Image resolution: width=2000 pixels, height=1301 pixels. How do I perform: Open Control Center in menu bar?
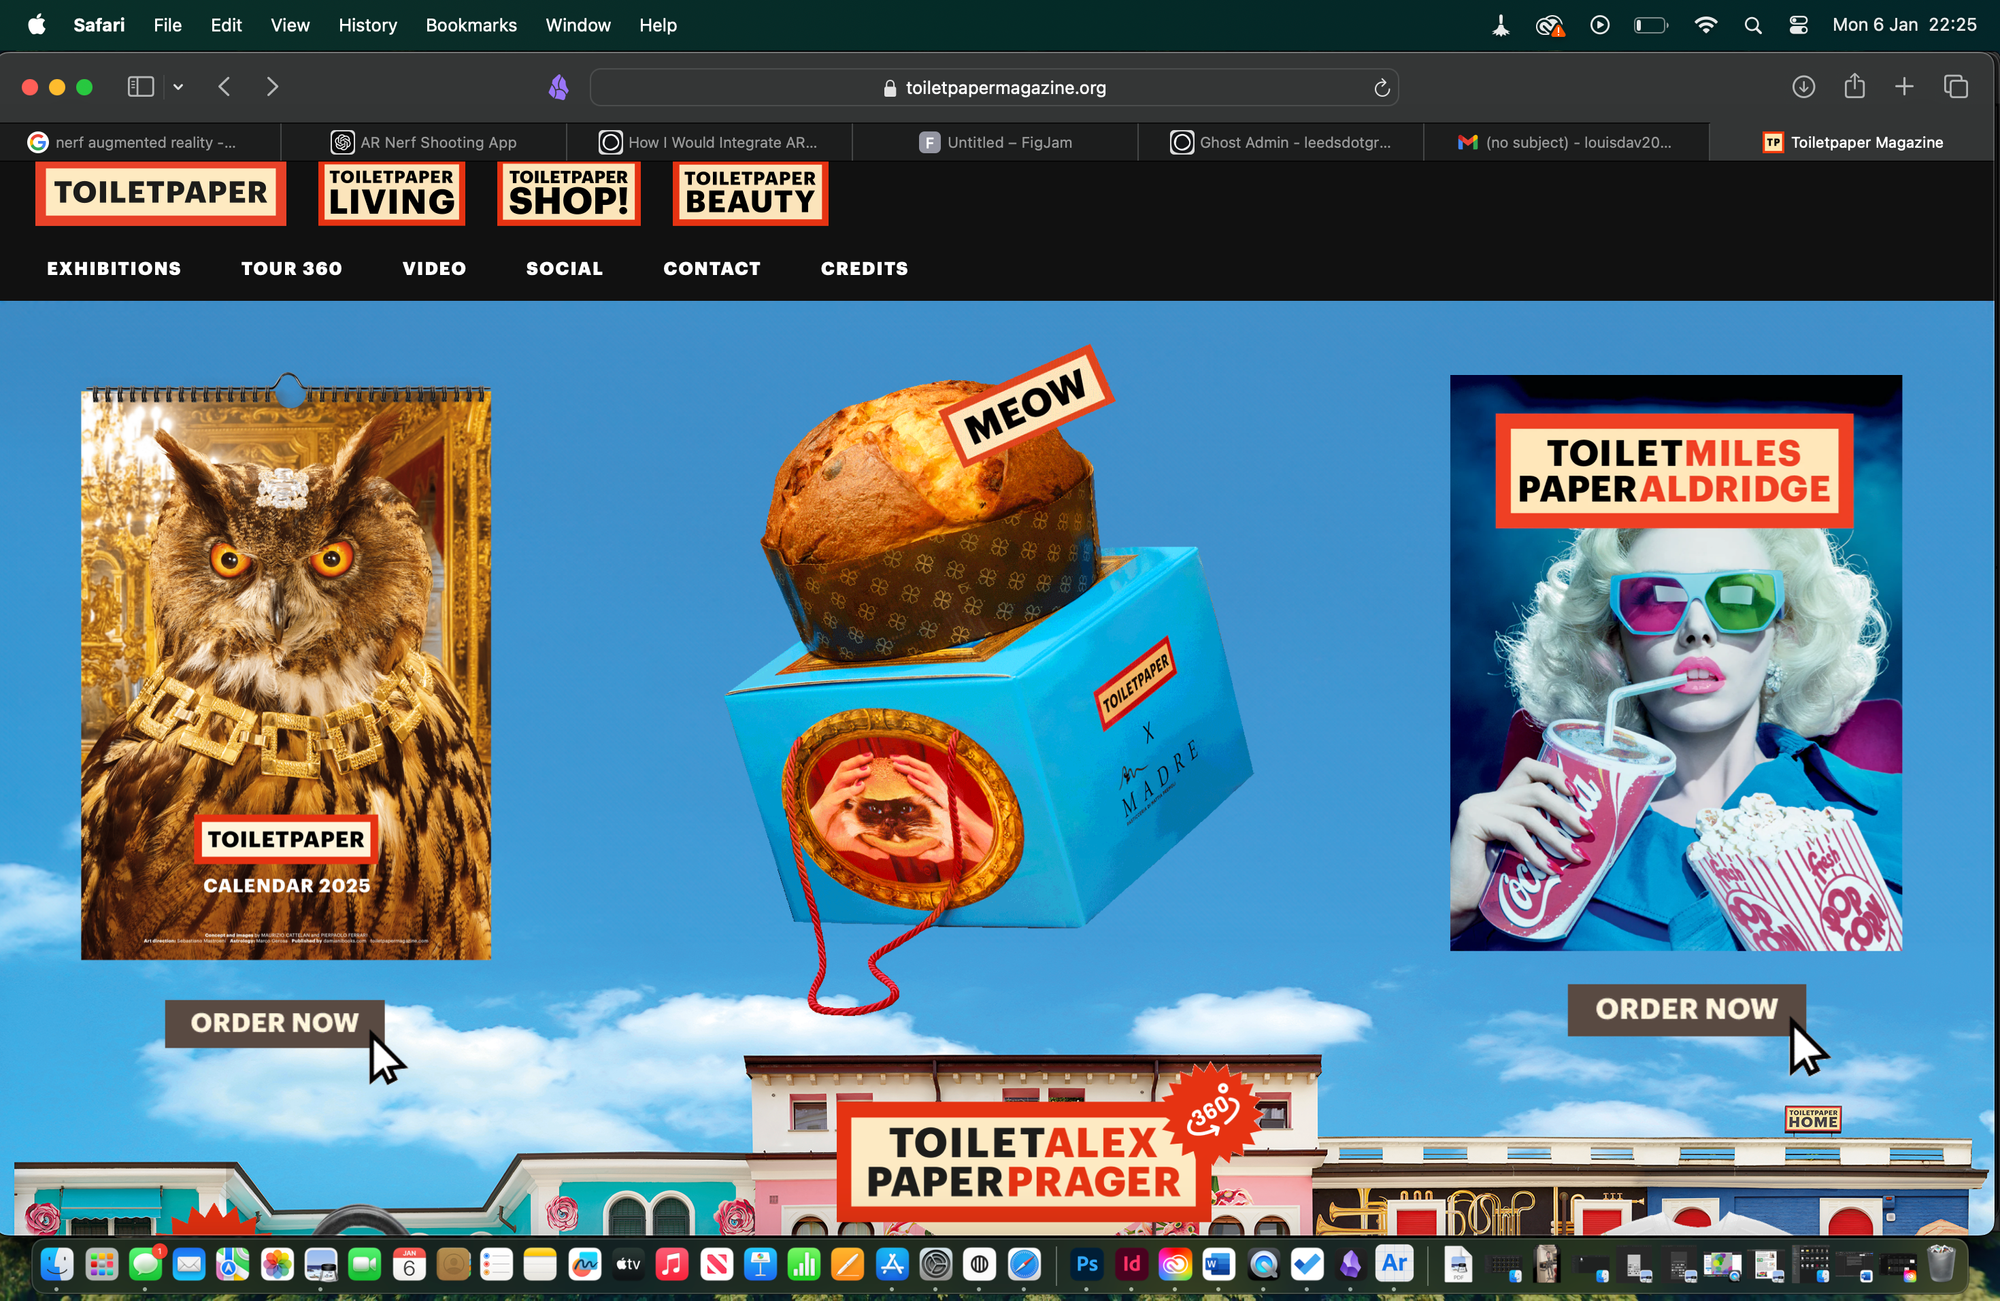coord(1798,25)
